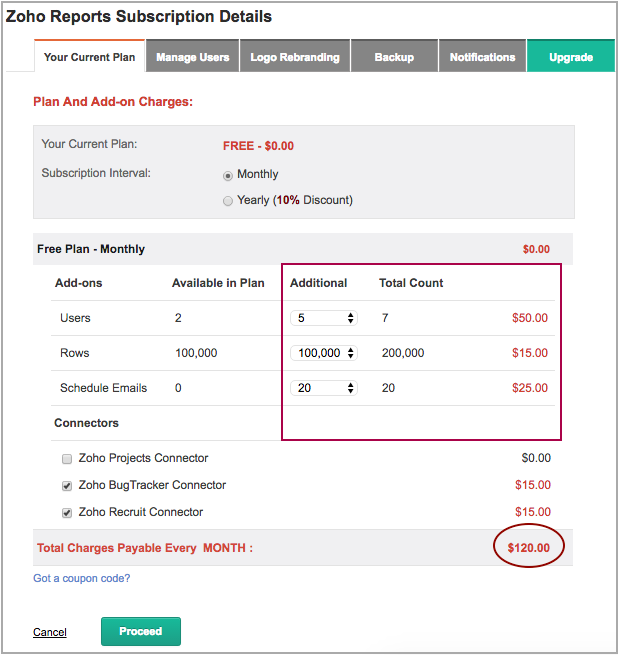Image resolution: width=618 pixels, height=655 pixels.
Task: Open the Notifications tab
Action: coord(482,57)
